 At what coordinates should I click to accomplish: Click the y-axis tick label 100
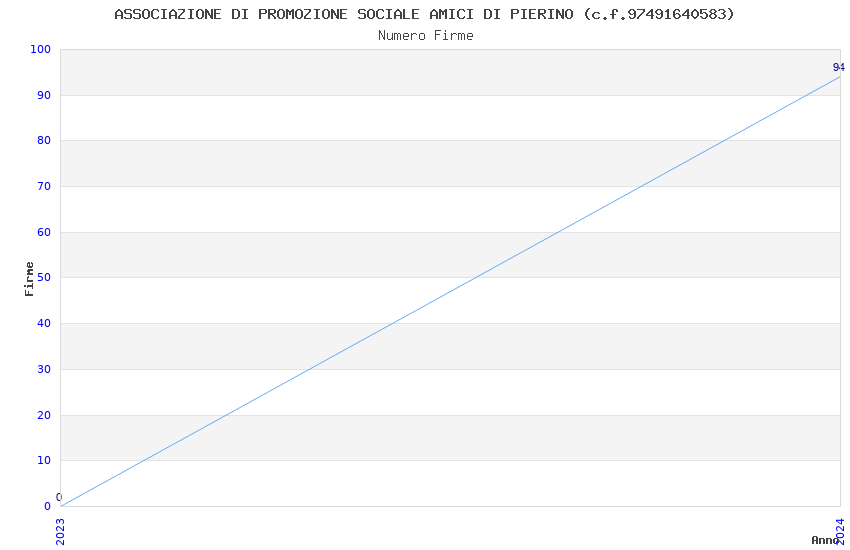pos(40,50)
